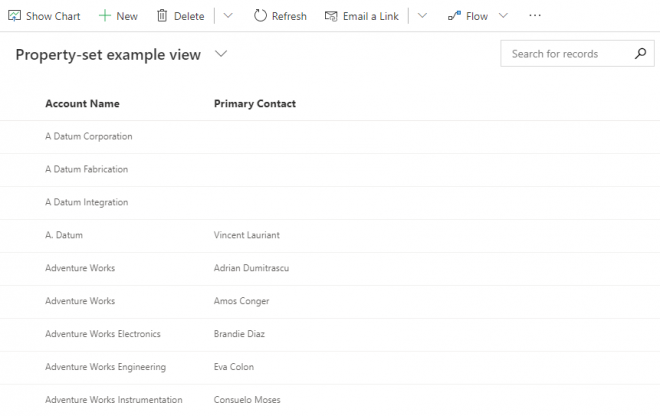Click the New plus icon

[x=104, y=16]
